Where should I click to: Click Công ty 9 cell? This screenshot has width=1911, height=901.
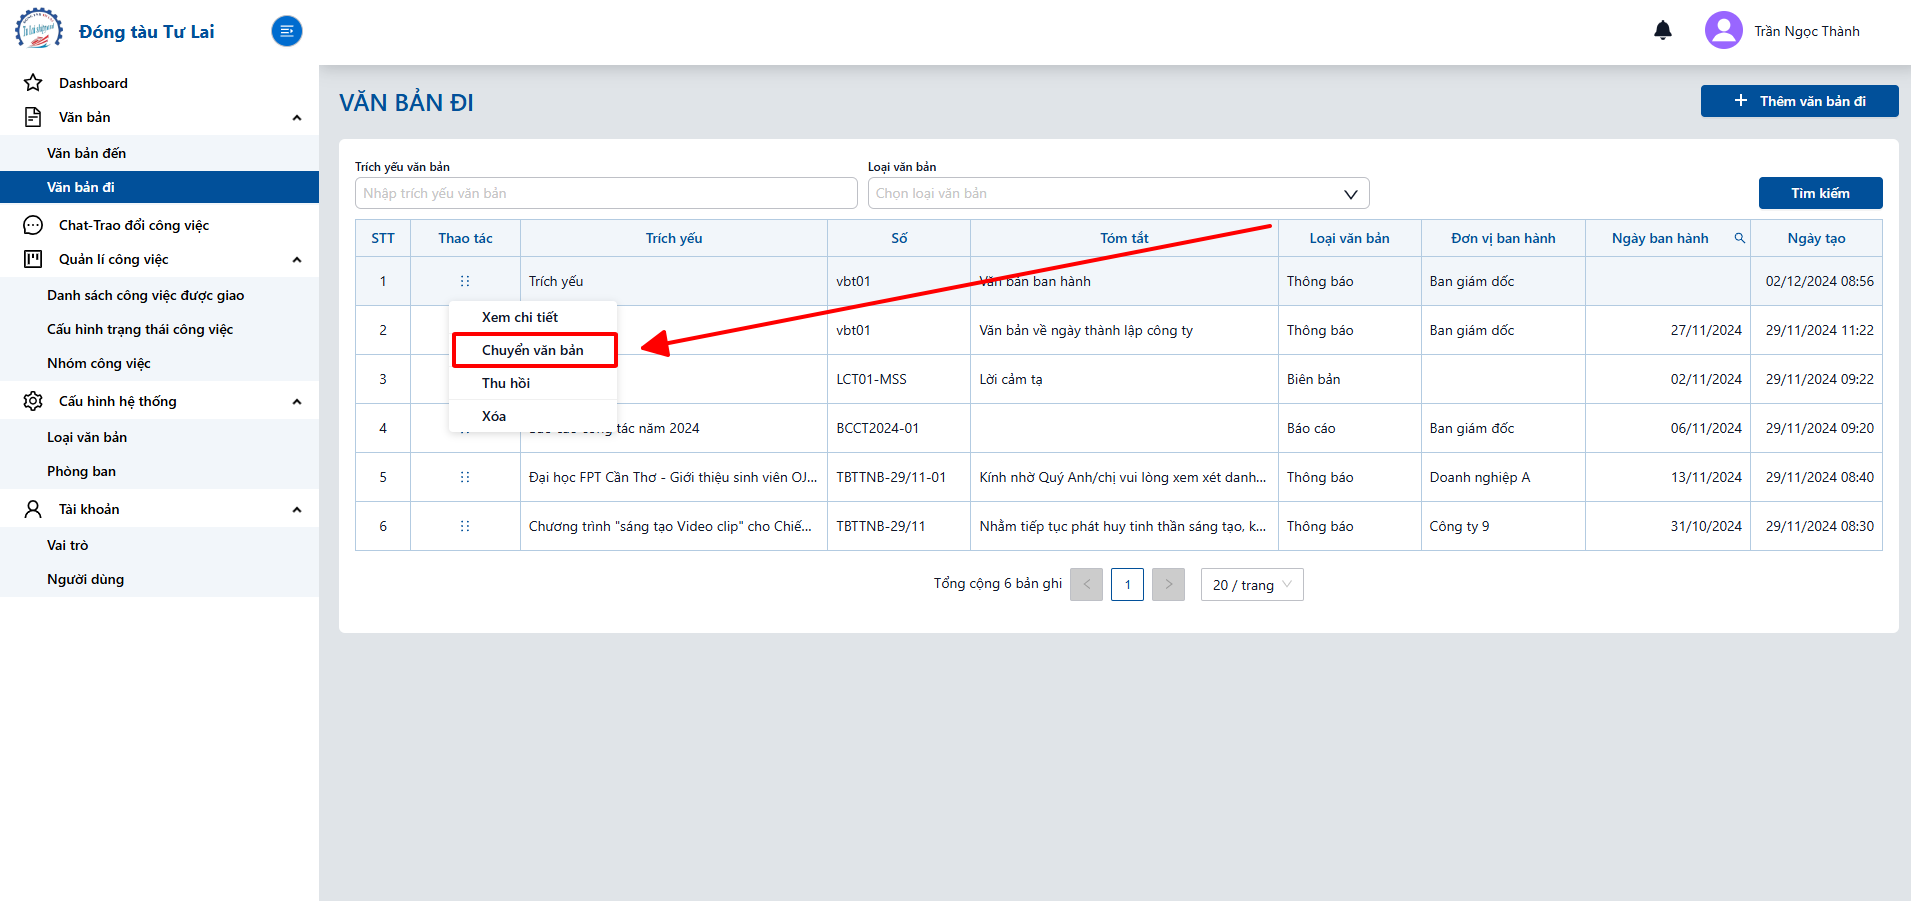coord(1503,526)
